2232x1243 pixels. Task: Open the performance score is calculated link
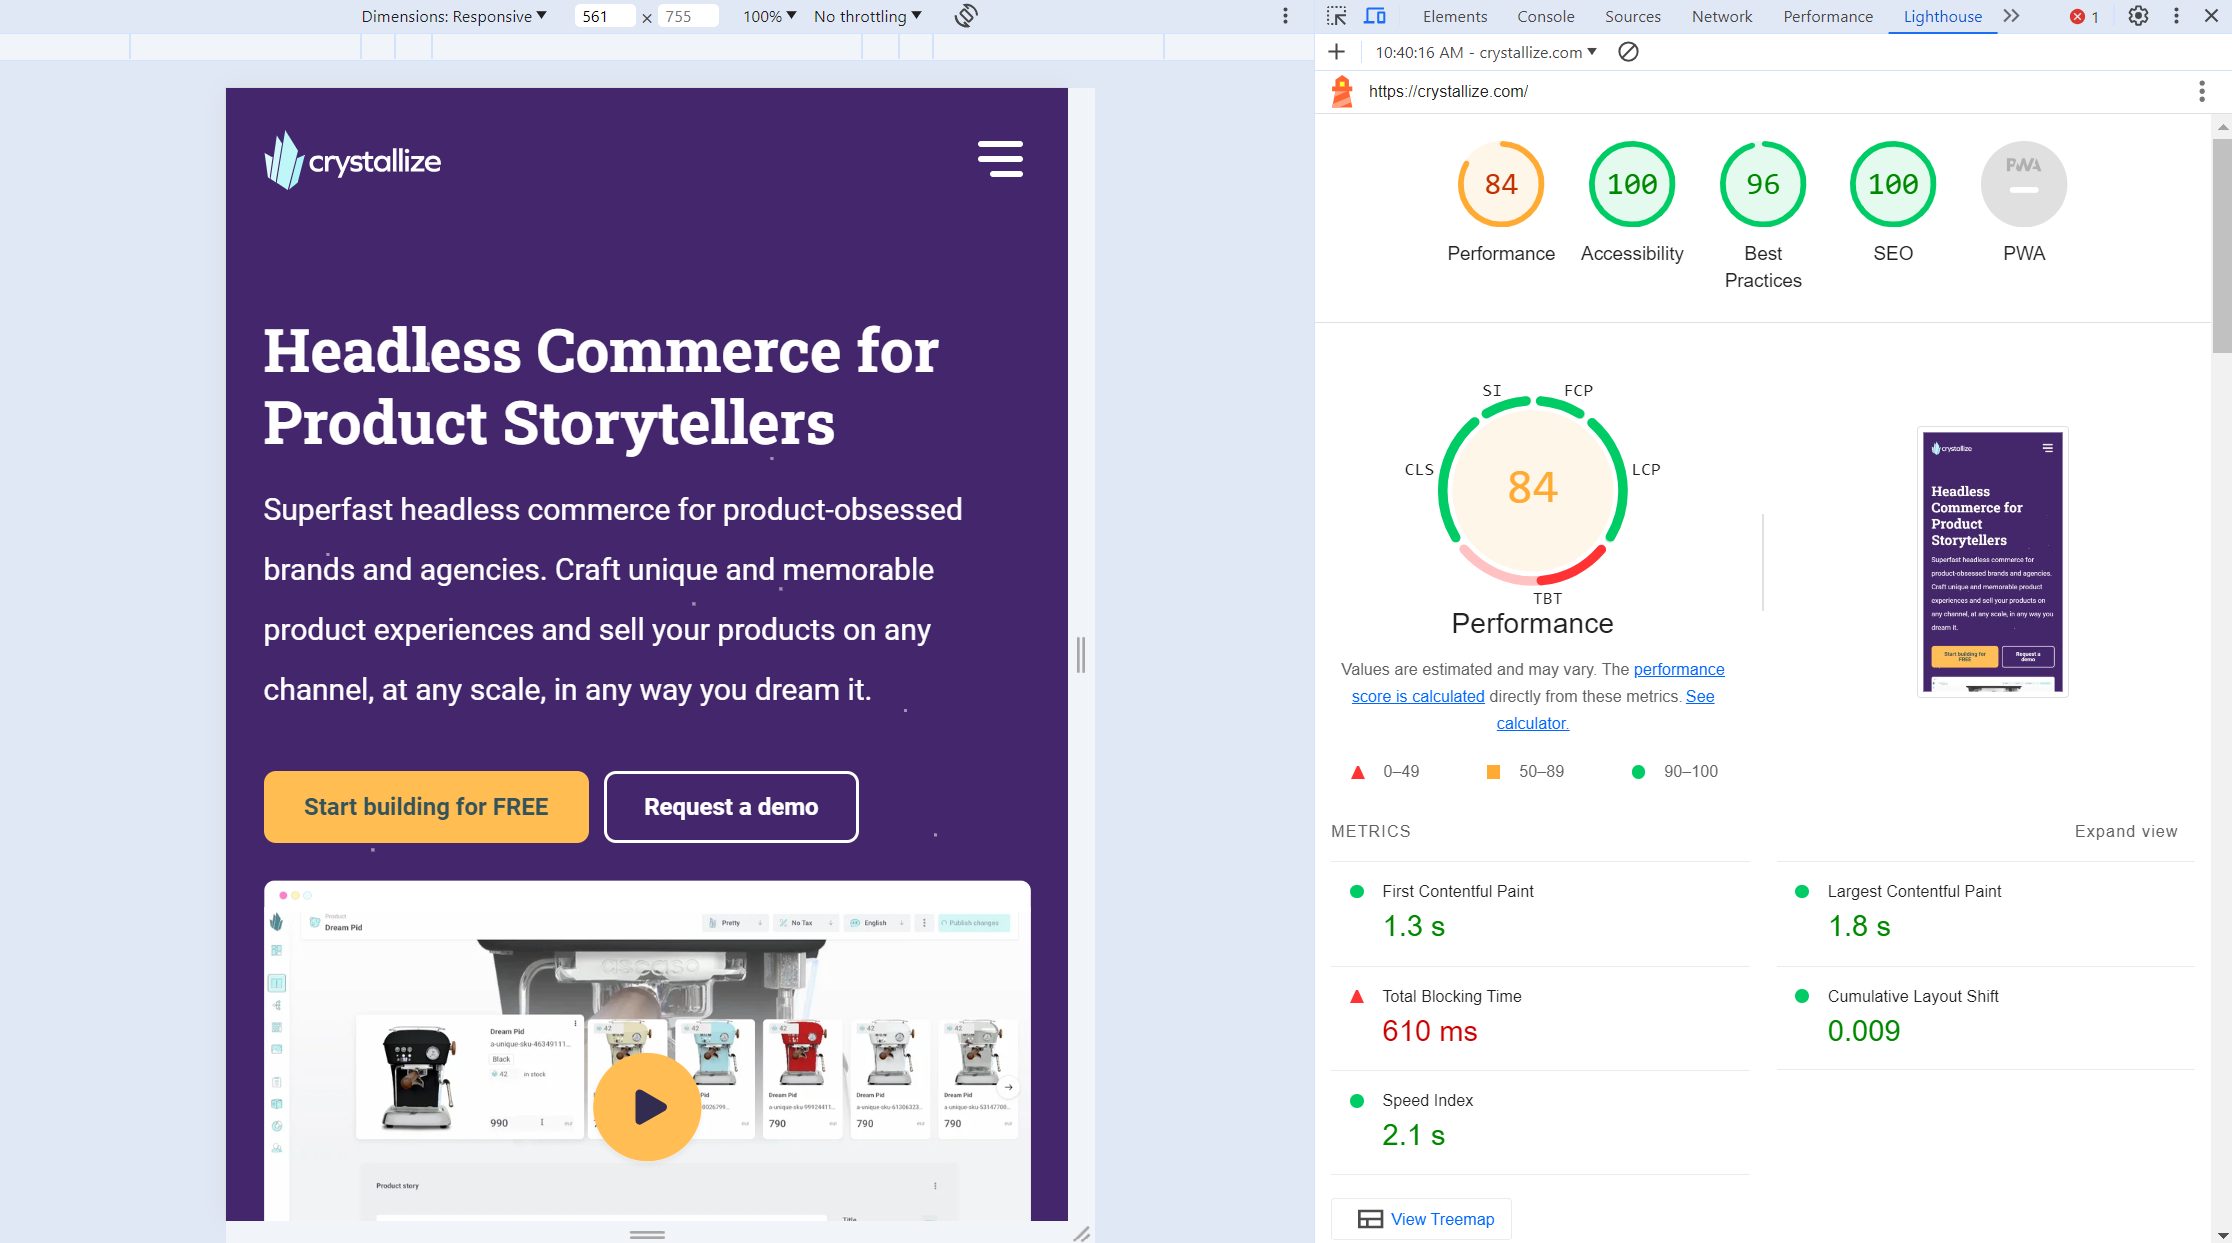[x=1538, y=683]
